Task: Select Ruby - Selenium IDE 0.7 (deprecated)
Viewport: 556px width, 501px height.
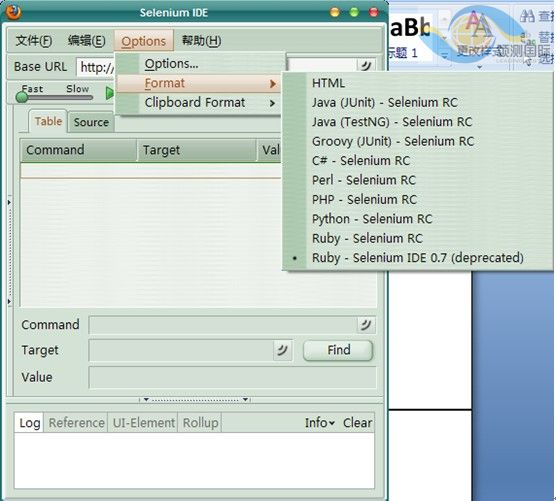Action: click(x=418, y=258)
